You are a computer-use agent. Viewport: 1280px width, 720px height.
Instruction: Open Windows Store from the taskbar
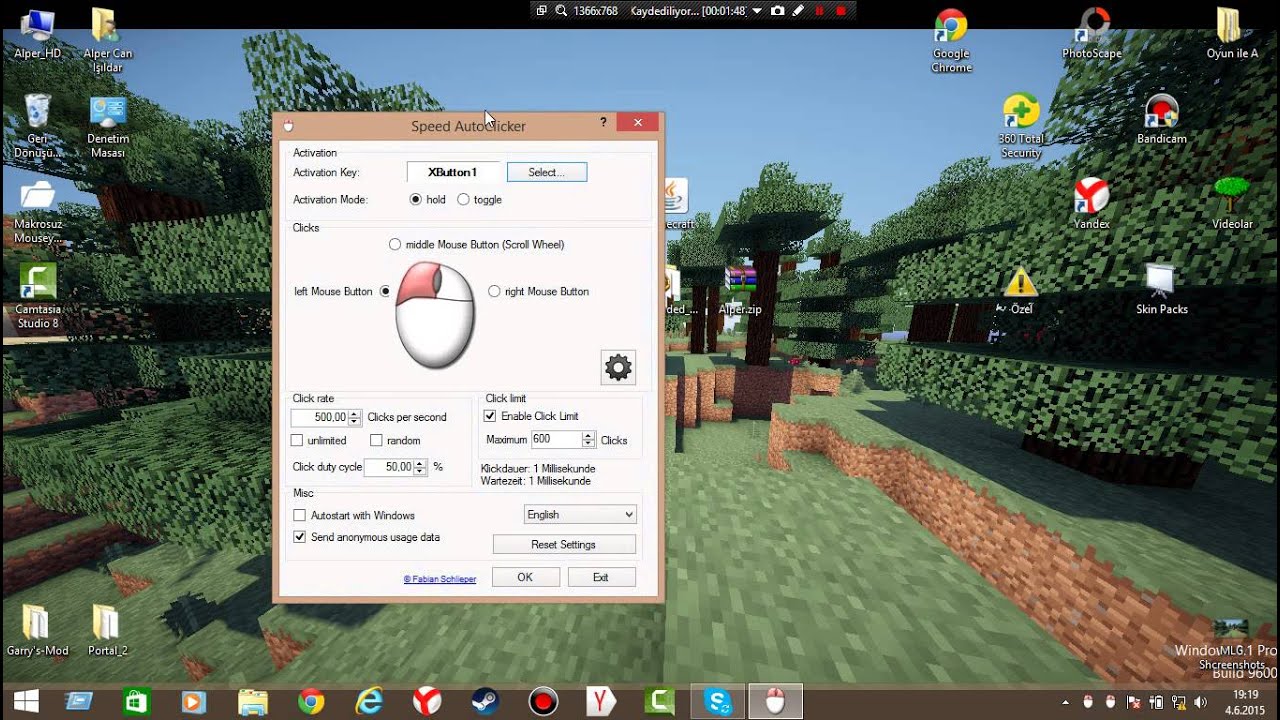pyautogui.click(x=136, y=702)
